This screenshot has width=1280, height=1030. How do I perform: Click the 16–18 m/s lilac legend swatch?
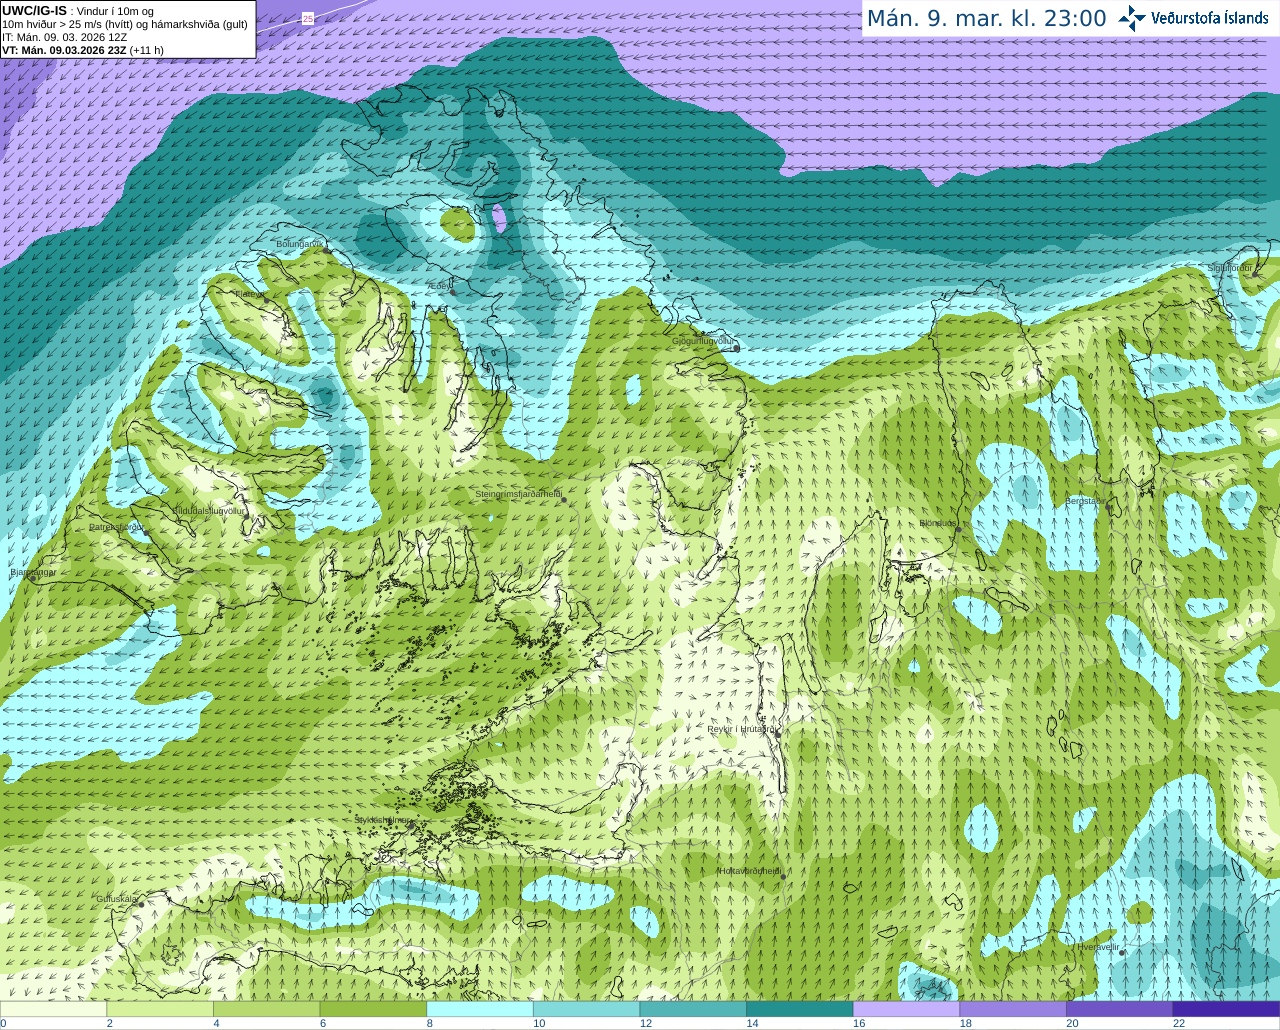(906, 1009)
